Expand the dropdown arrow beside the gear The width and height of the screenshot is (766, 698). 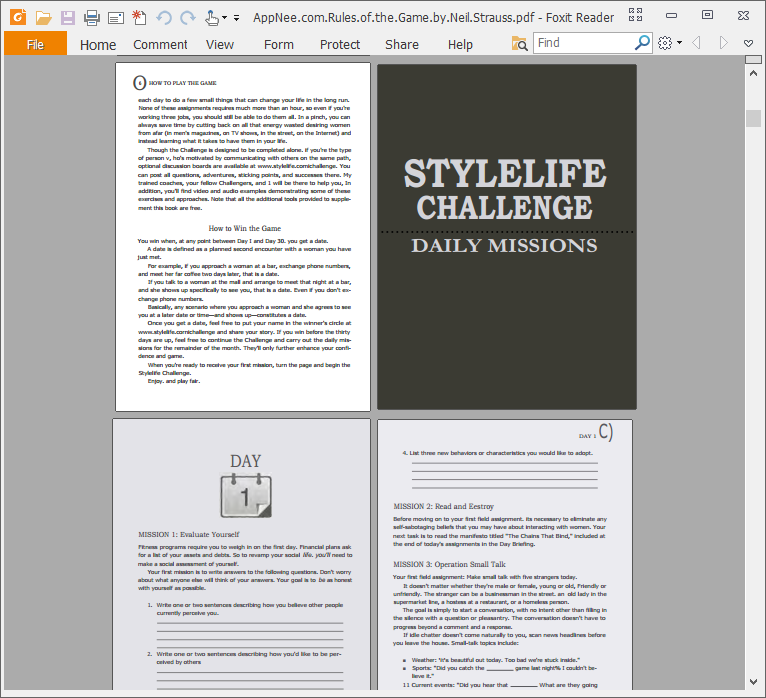[680, 43]
